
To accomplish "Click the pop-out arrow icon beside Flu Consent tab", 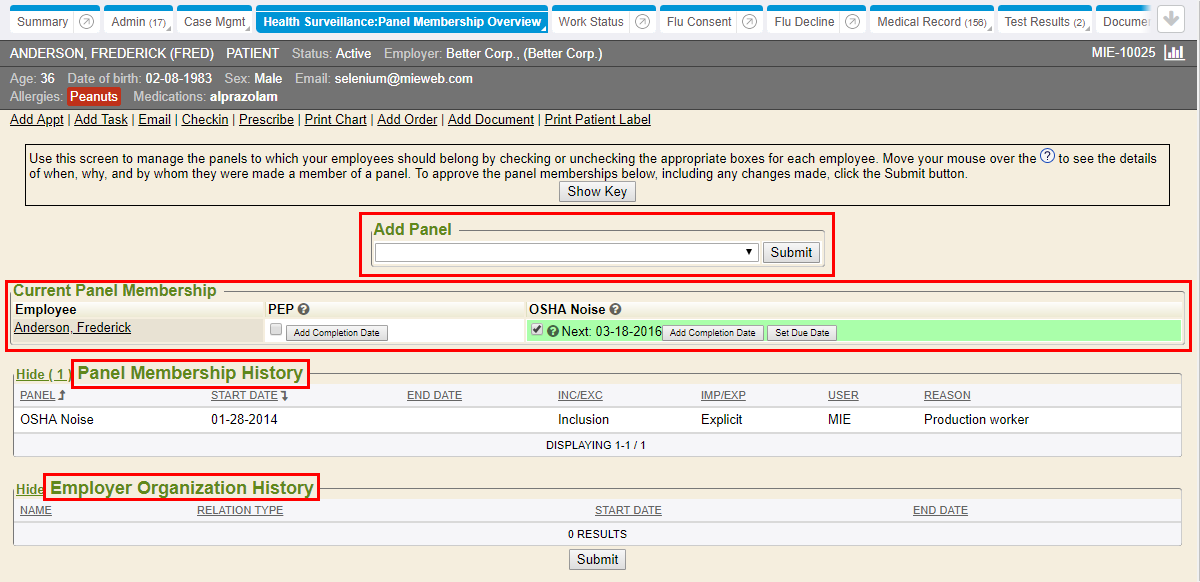I will point(749,22).
